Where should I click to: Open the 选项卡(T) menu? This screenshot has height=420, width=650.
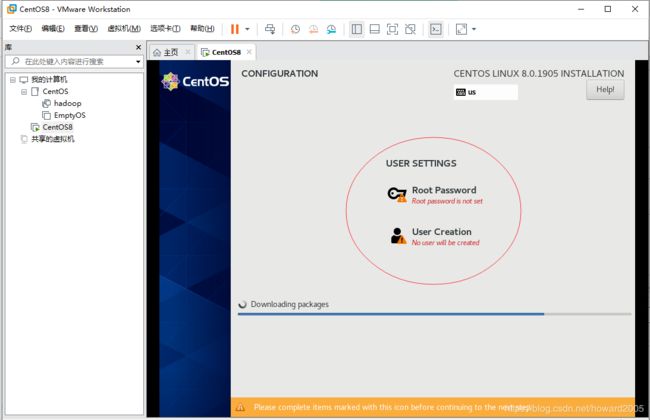165,29
